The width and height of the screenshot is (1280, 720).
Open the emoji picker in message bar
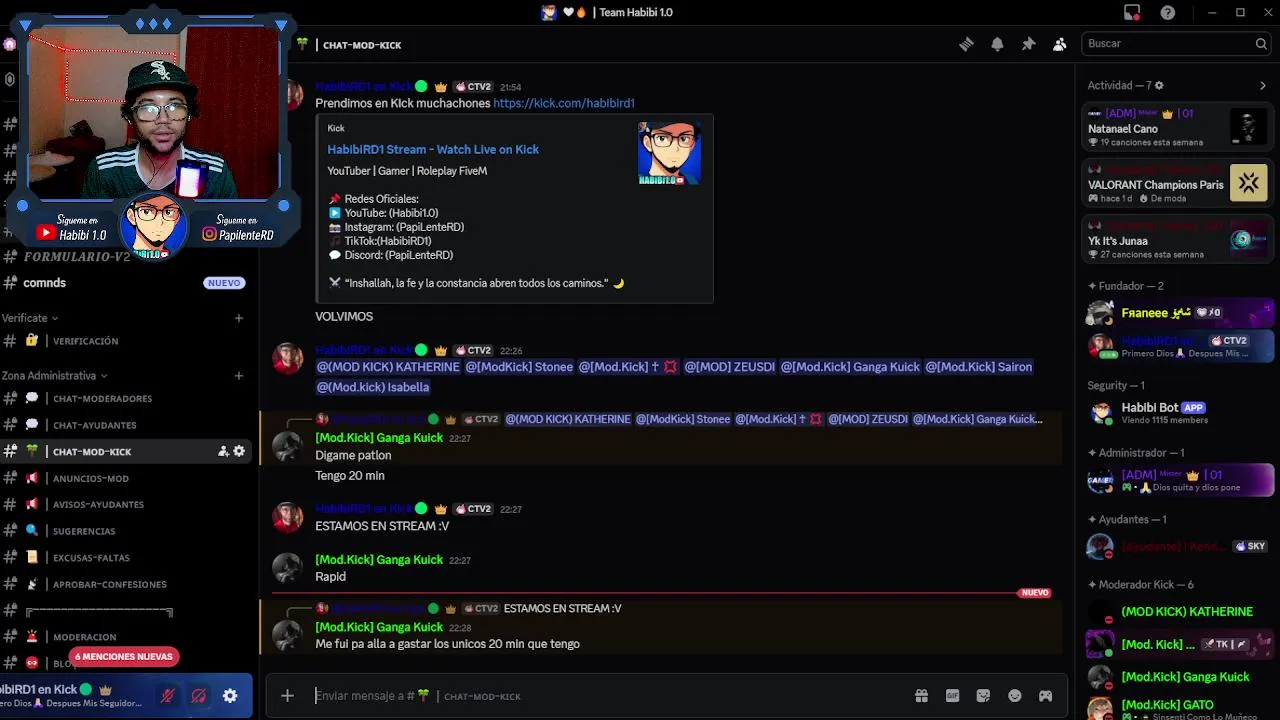1014,696
